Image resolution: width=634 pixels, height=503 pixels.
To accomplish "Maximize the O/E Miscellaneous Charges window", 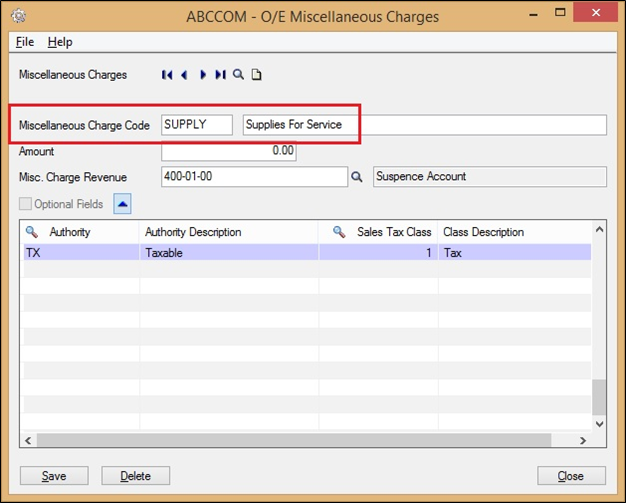I will coord(560,13).
